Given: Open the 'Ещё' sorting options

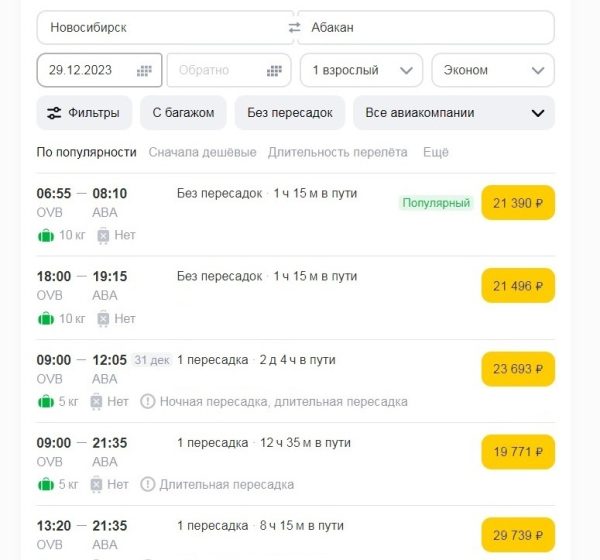Looking at the screenshot, I should [436, 153].
